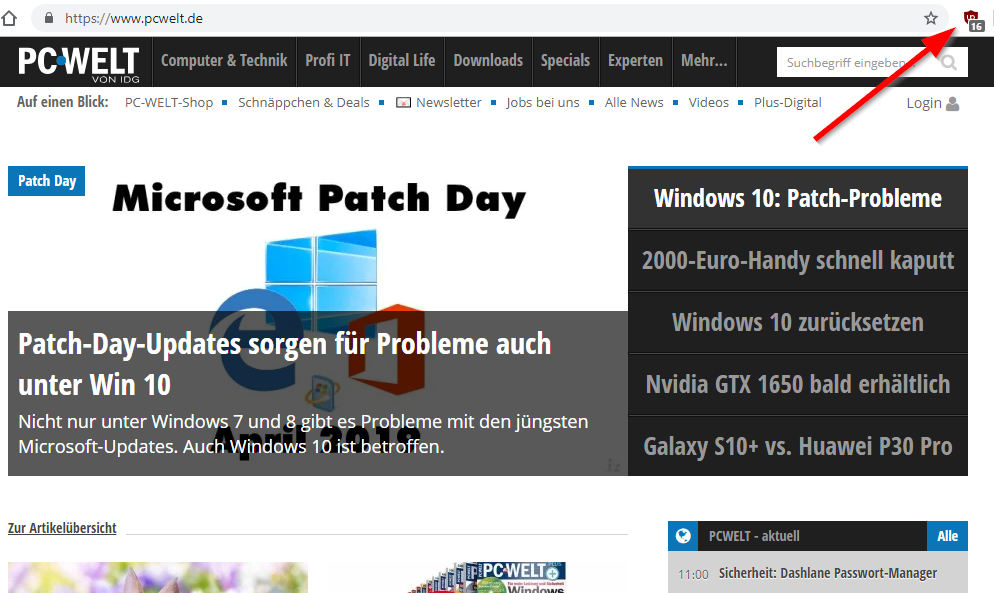Open the Downloads menu

488,61
